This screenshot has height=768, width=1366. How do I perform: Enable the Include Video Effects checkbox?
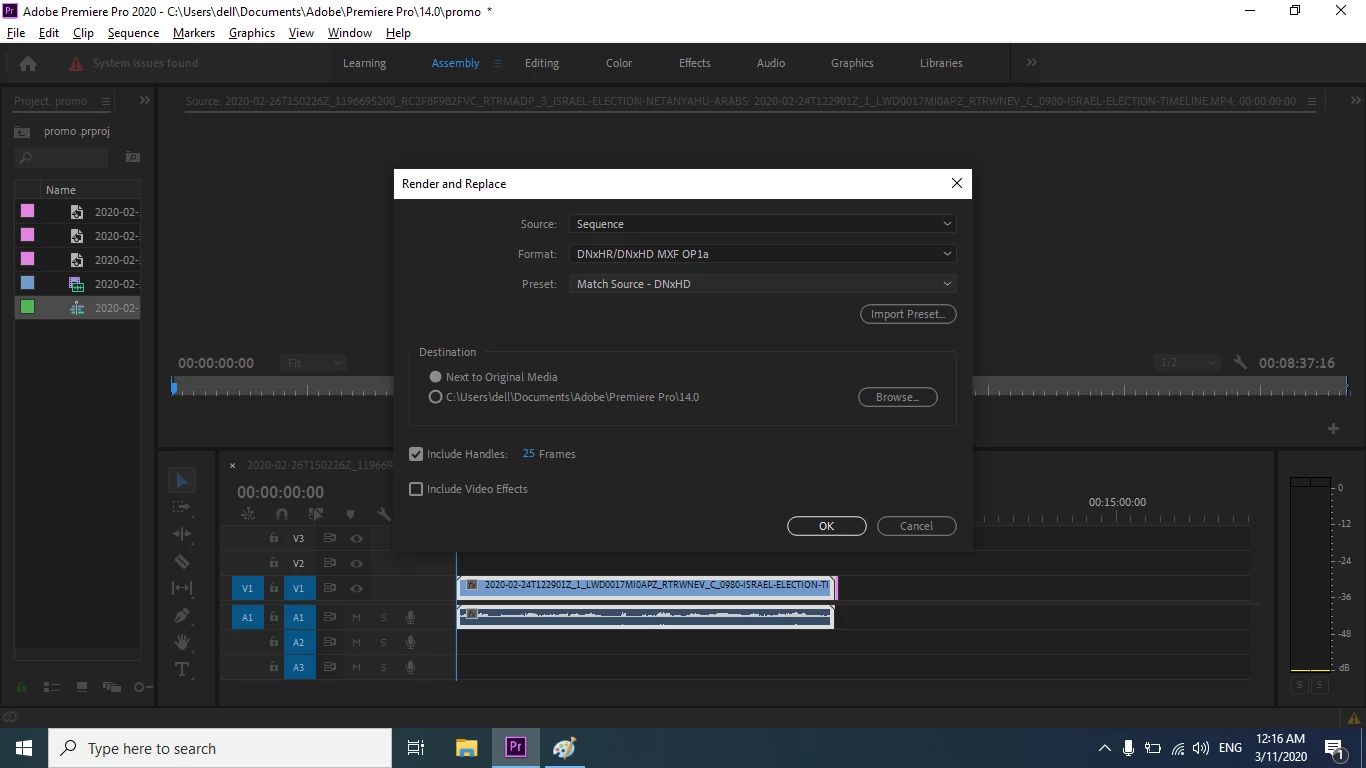416,489
